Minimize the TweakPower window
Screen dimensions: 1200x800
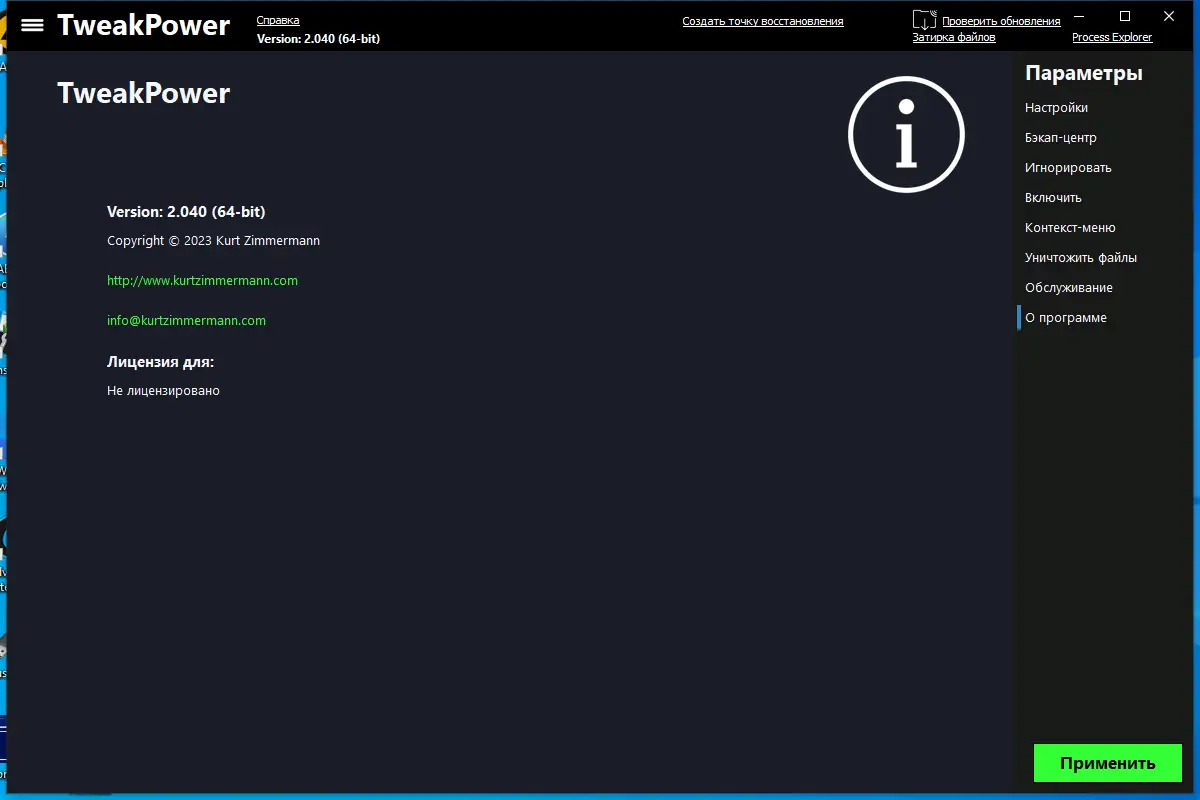tap(1080, 16)
